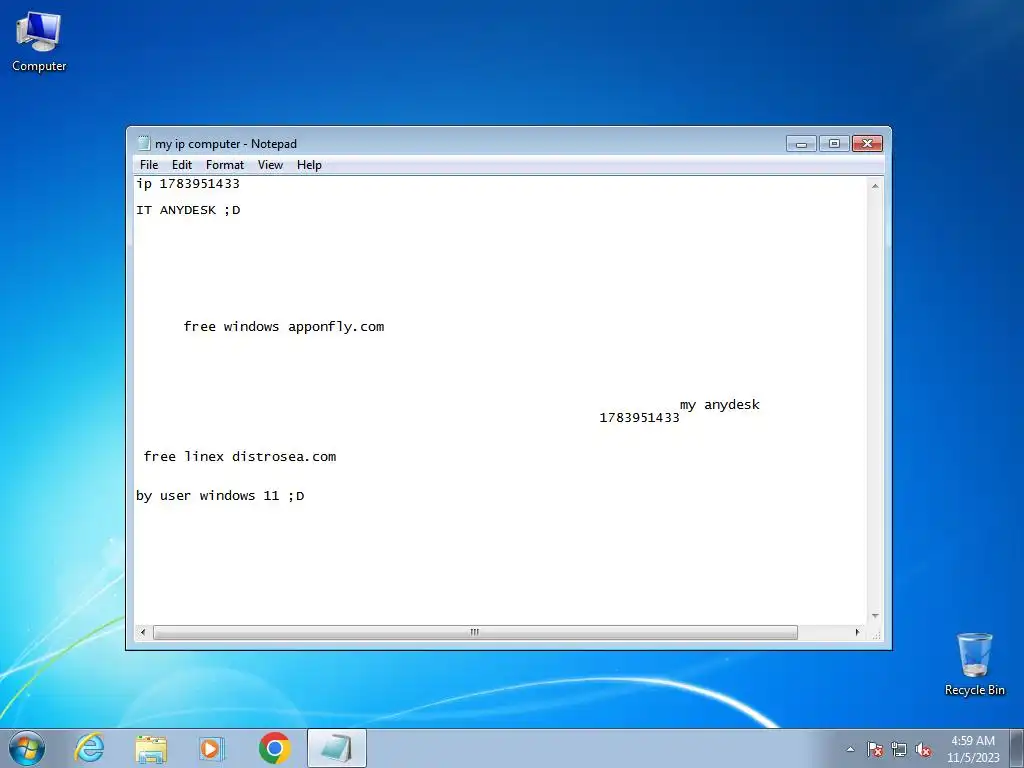Select the Recycle Bin icon
This screenshot has width=1024, height=768.
pos(974,664)
